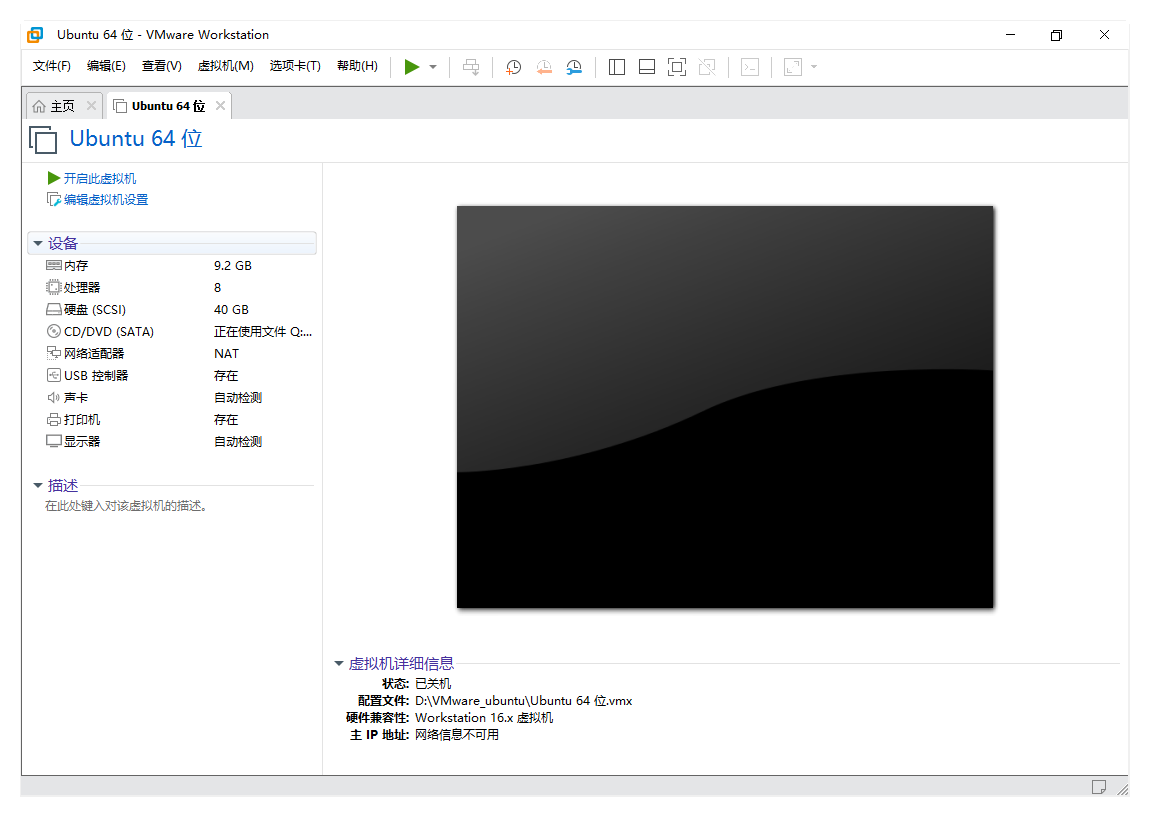Open the 编辑(E) menu
This screenshot has width=1150, height=817.
106,66
